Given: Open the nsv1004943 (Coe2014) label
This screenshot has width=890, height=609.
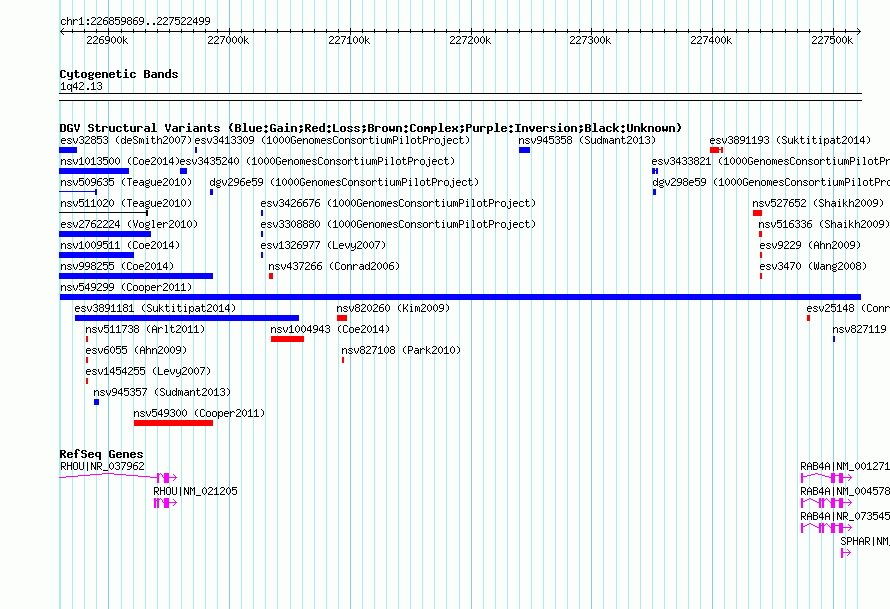Looking at the screenshot, I should click(x=330, y=329).
